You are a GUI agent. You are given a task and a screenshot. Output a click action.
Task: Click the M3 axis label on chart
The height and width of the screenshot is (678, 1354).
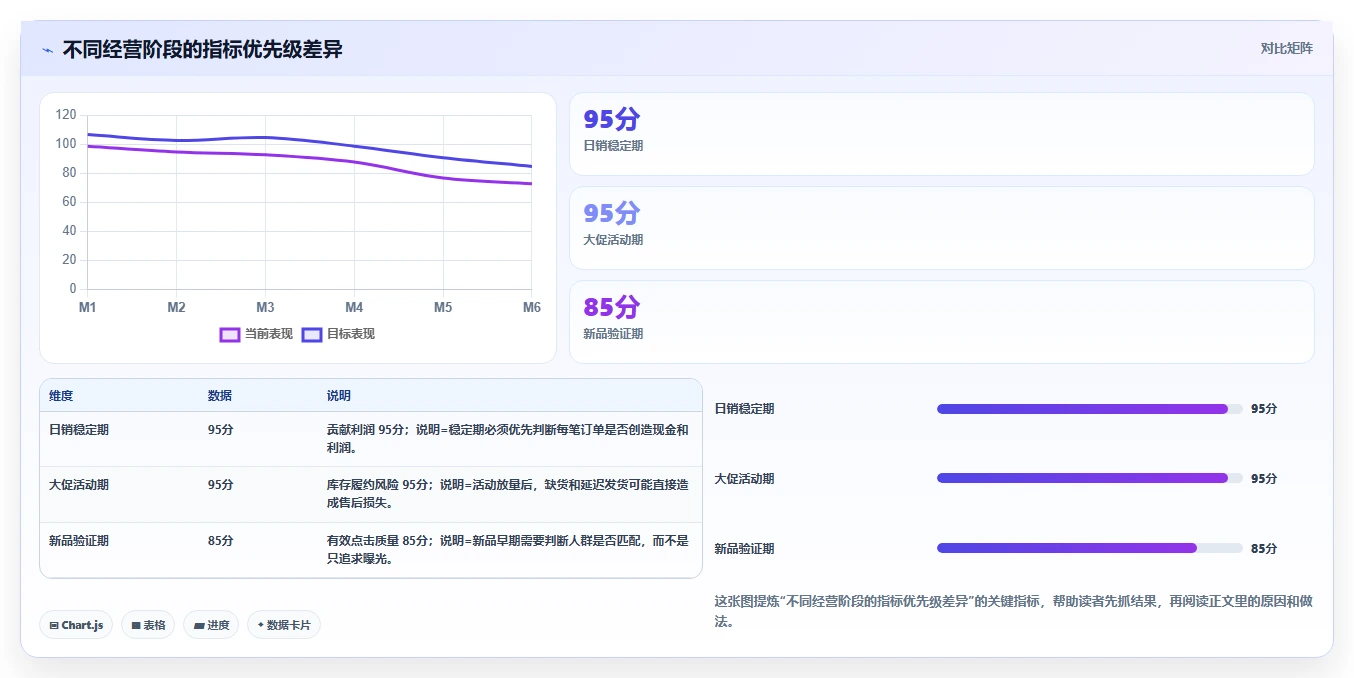click(265, 307)
